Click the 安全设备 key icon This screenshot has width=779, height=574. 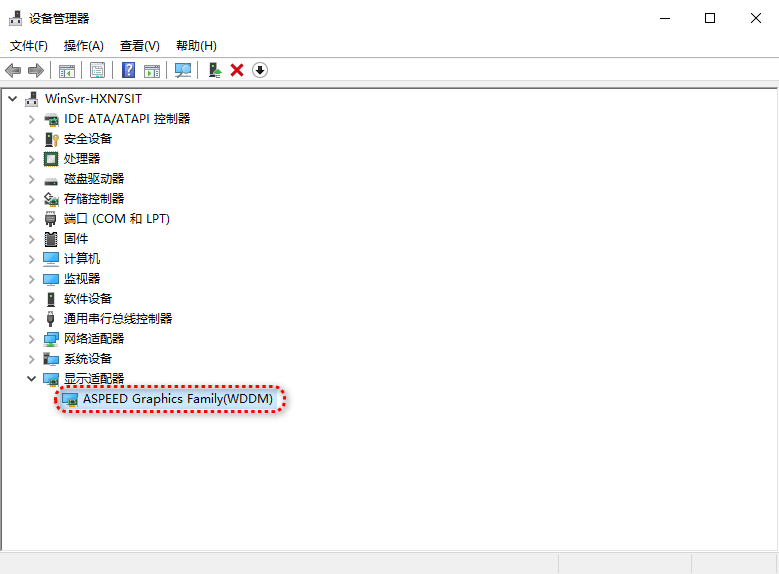pos(51,139)
